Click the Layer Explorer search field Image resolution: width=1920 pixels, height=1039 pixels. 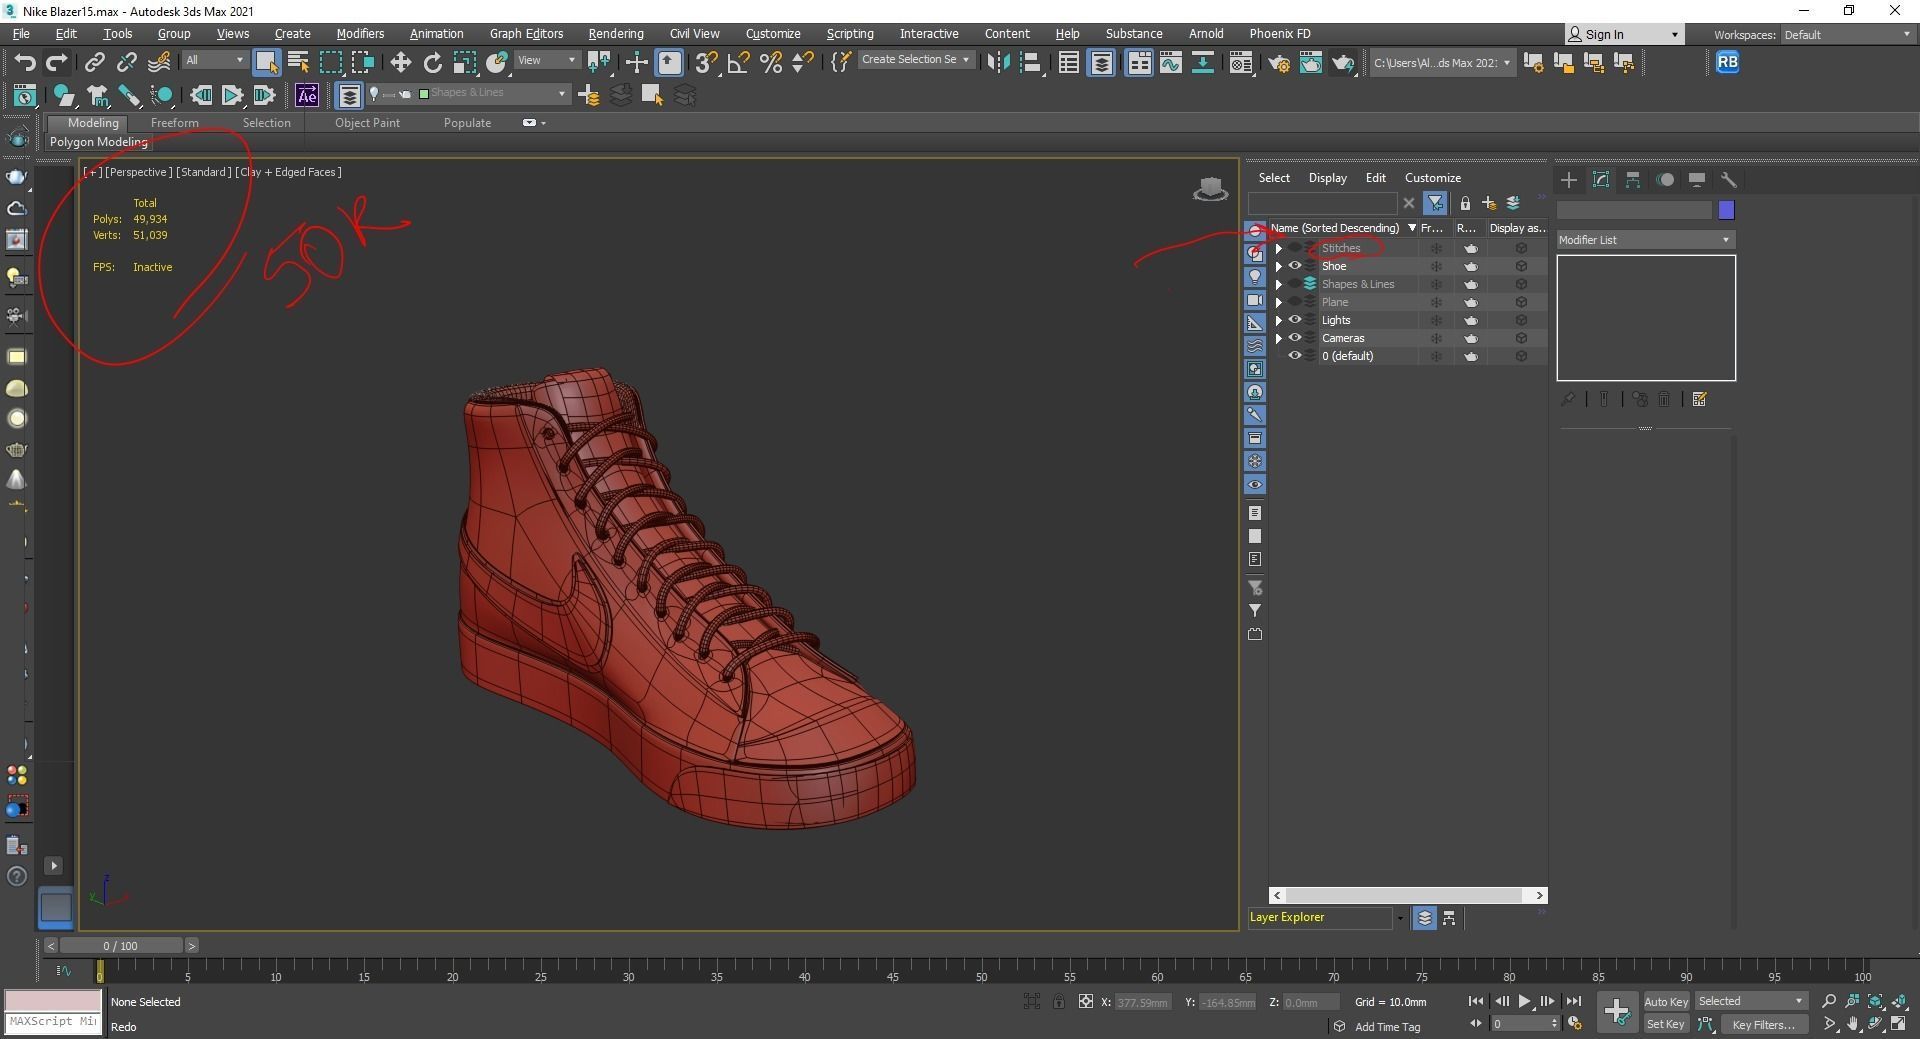pyautogui.click(x=1322, y=203)
